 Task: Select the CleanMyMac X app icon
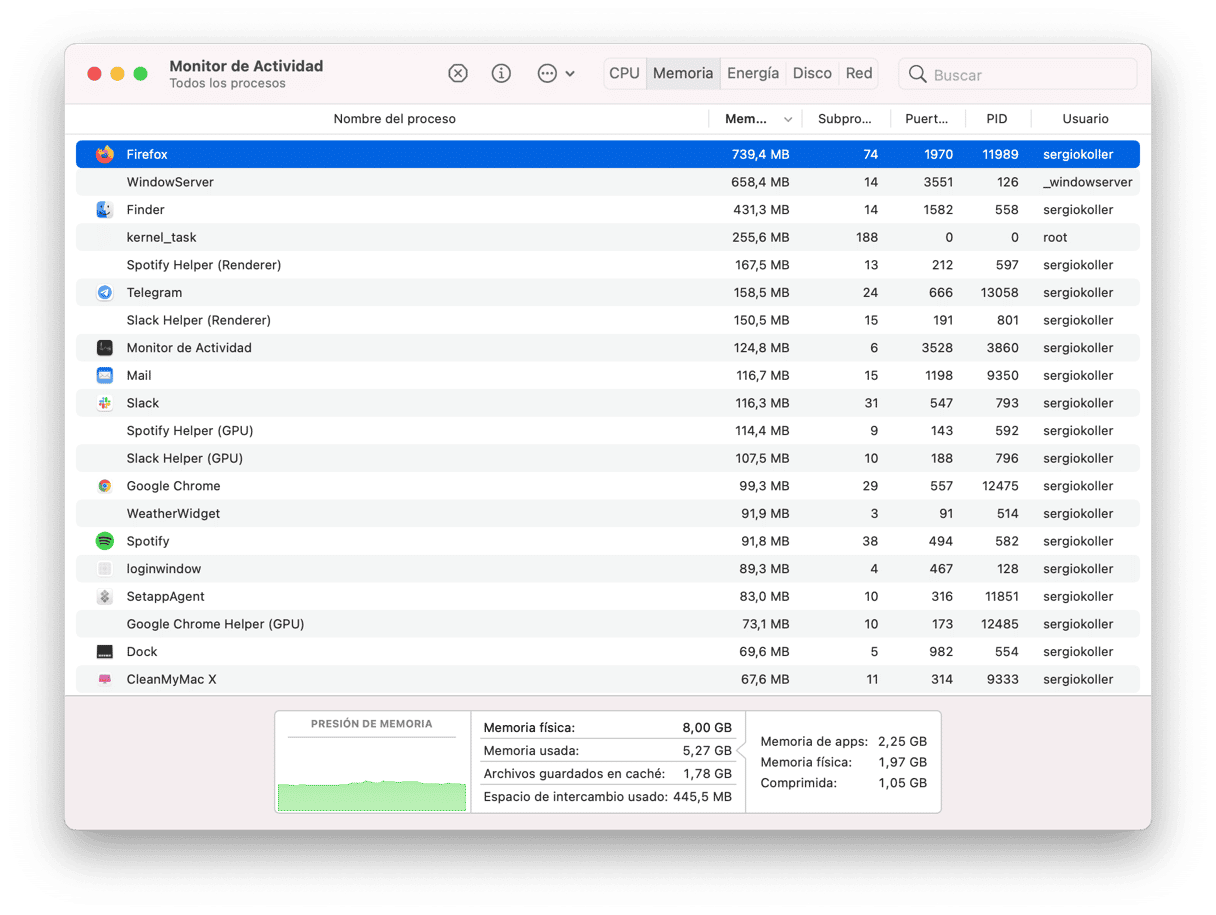105,680
